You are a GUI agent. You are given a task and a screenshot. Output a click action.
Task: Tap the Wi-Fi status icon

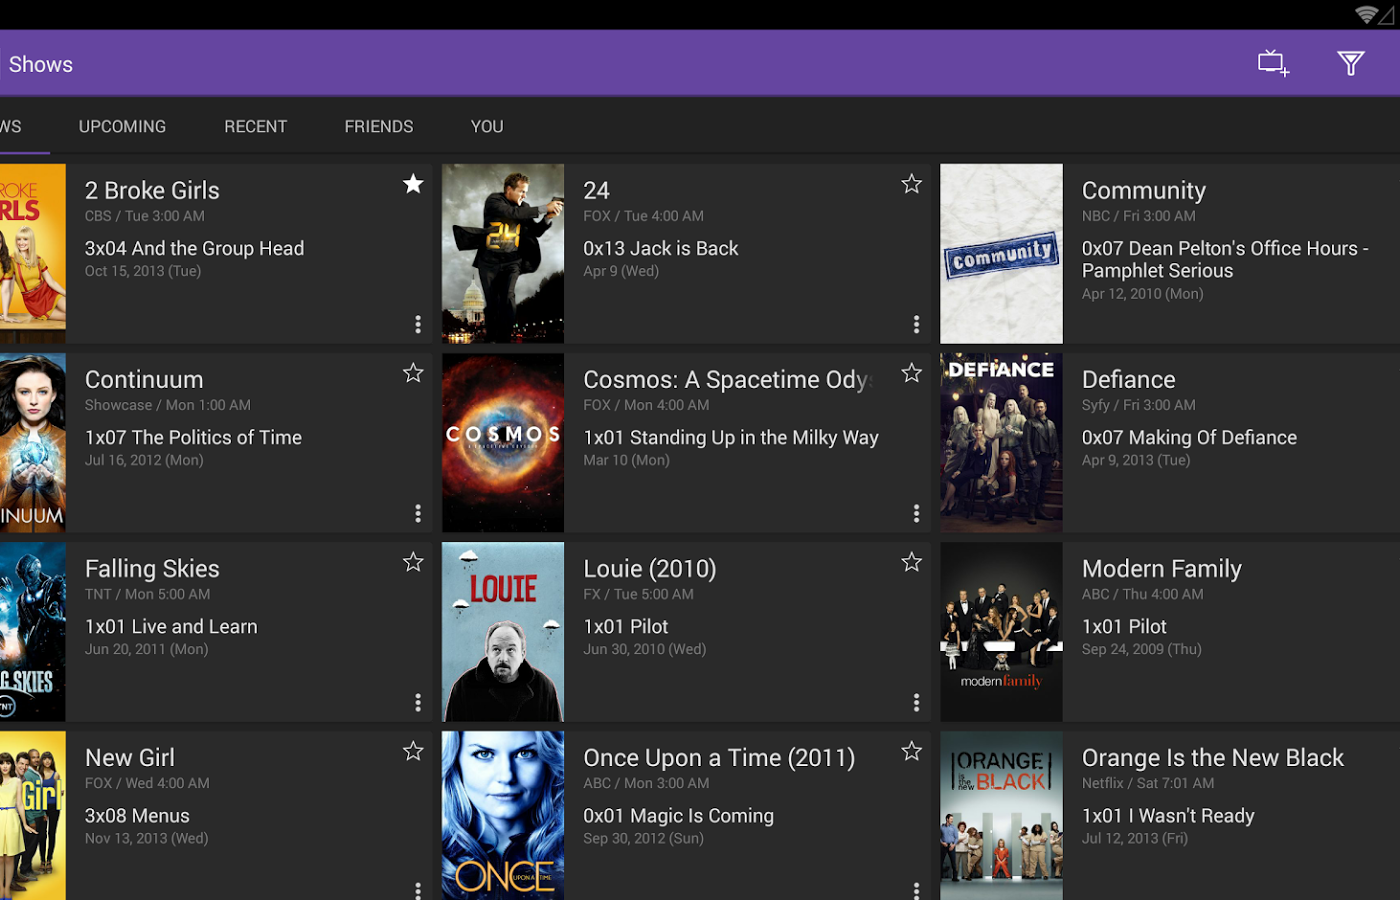pos(1366,14)
